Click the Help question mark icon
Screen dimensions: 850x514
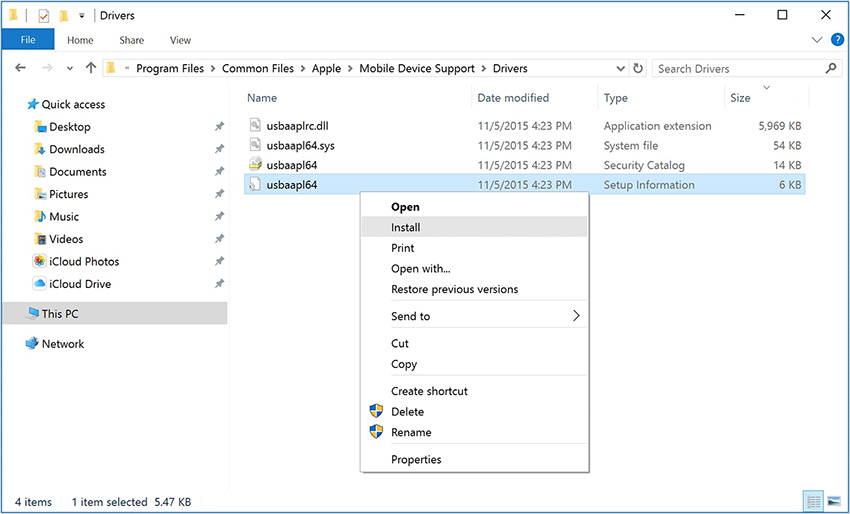837,40
